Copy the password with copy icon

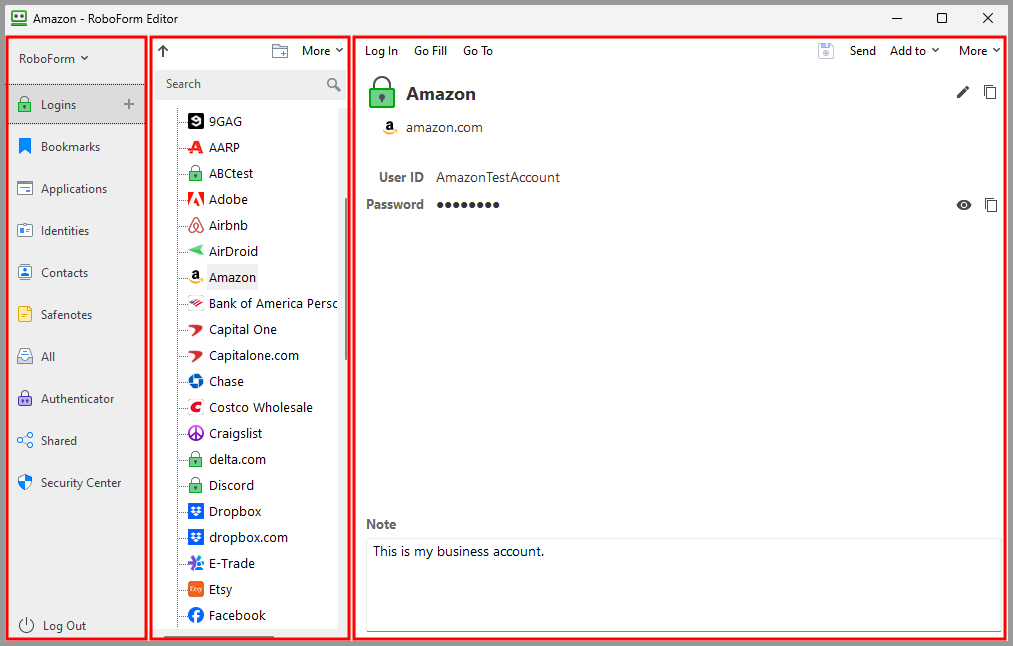point(990,205)
